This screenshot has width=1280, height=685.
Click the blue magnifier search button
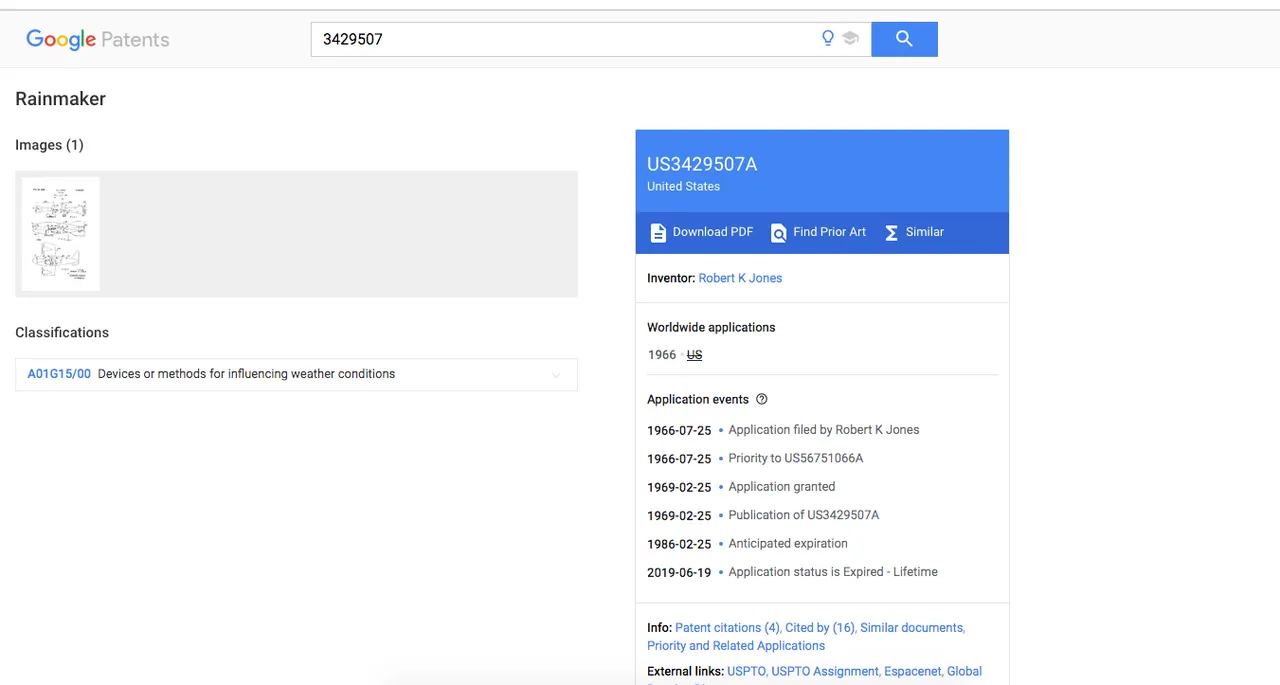(904, 39)
